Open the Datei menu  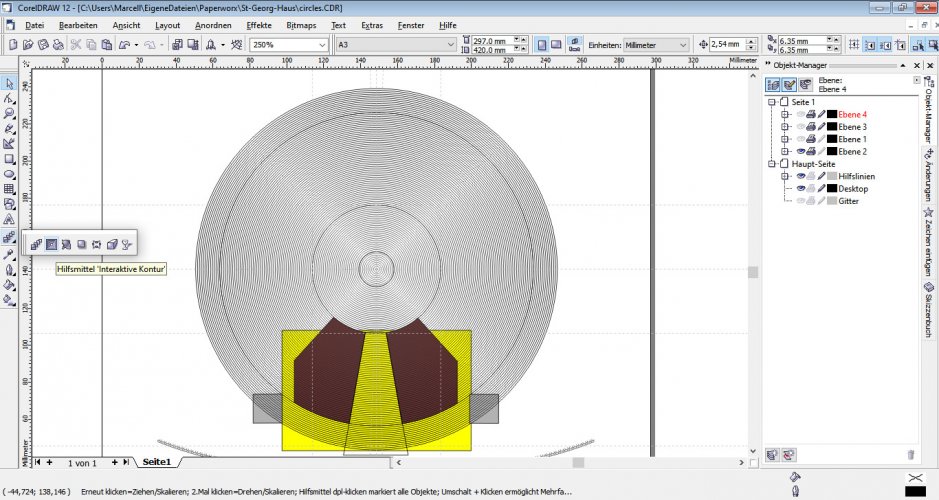(35, 25)
